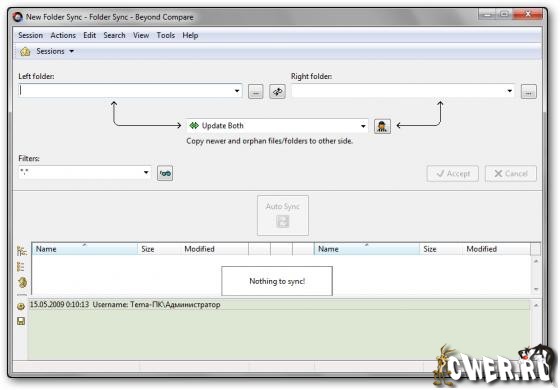Click the file filters glasses icon
The width and height of the screenshot is (560, 390).
165,173
